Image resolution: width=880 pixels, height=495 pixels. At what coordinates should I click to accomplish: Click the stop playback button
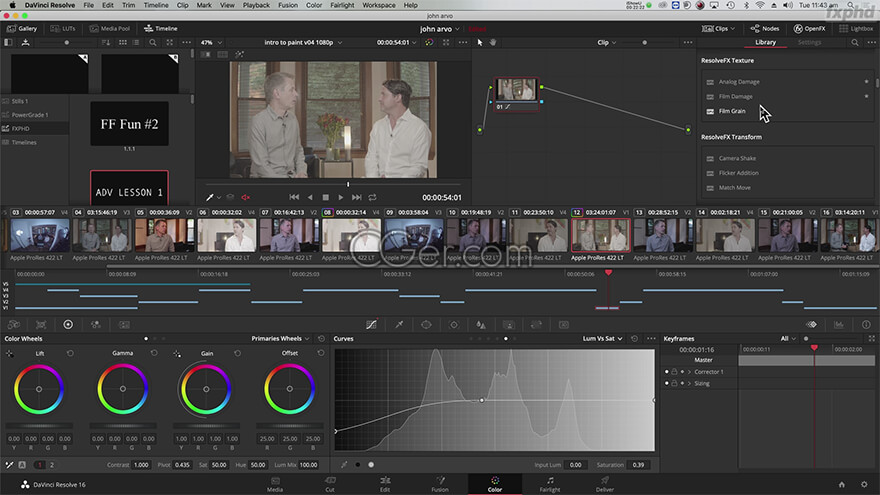(x=326, y=198)
